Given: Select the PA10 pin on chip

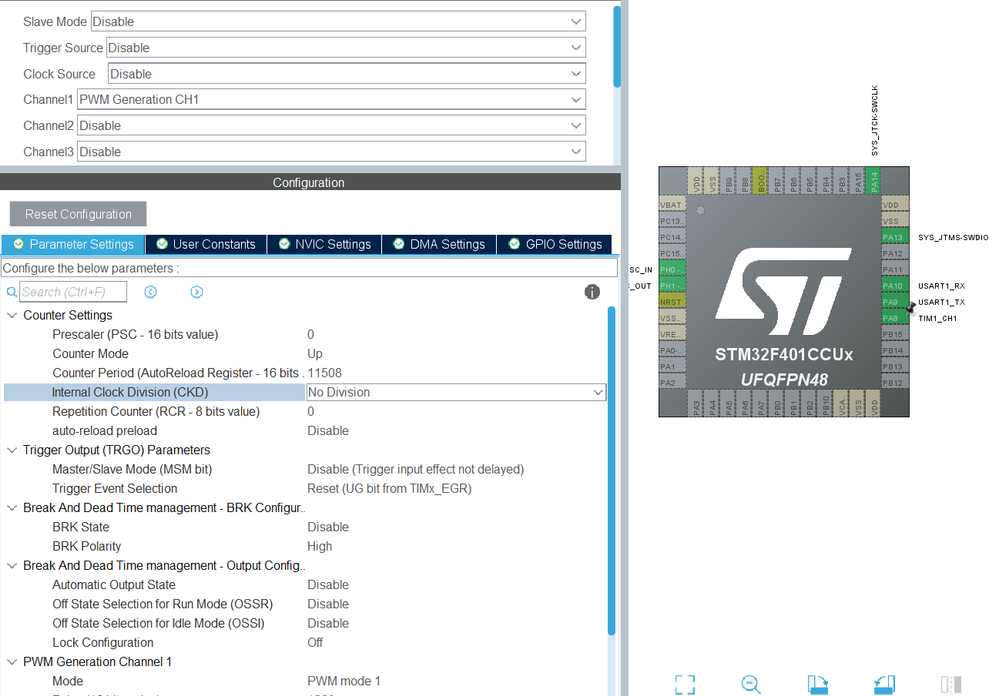Looking at the screenshot, I should click(895, 286).
